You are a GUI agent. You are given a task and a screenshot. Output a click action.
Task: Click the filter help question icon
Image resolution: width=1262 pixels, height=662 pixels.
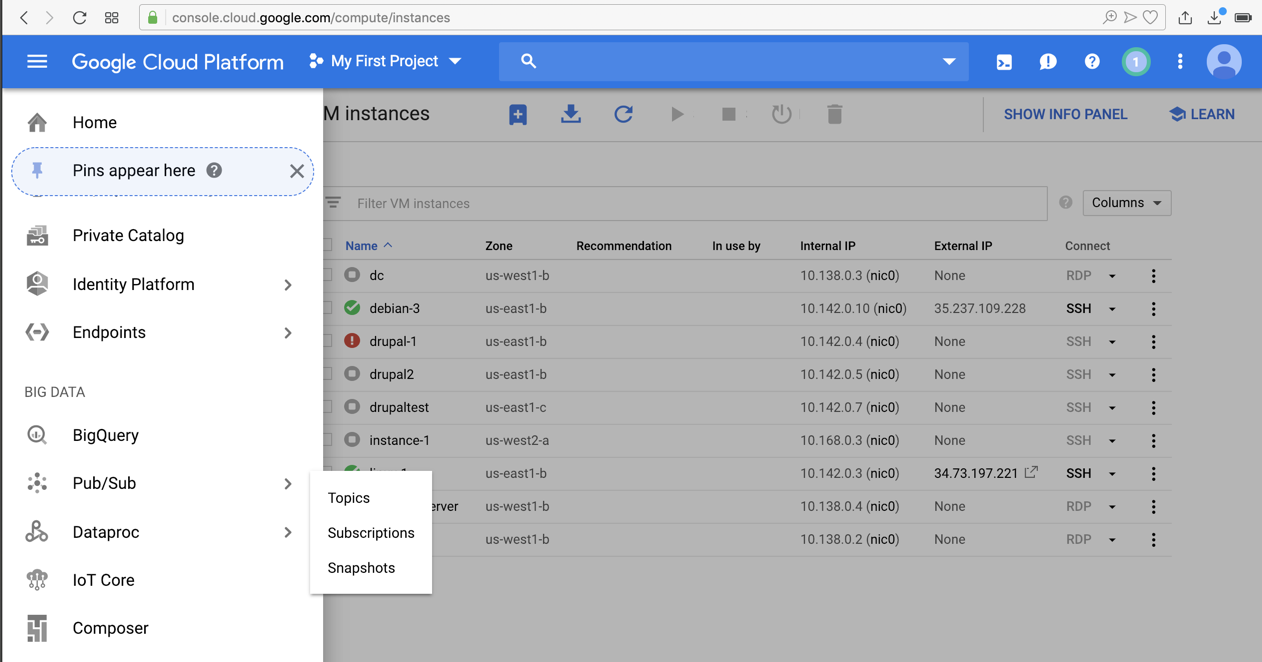click(x=1066, y=203)
